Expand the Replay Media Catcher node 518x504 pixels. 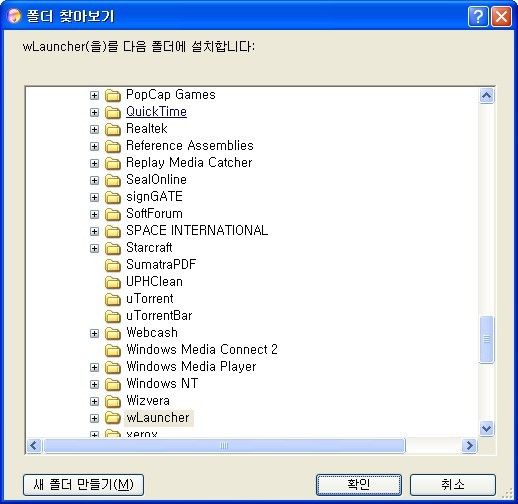(x=94, y=164)
